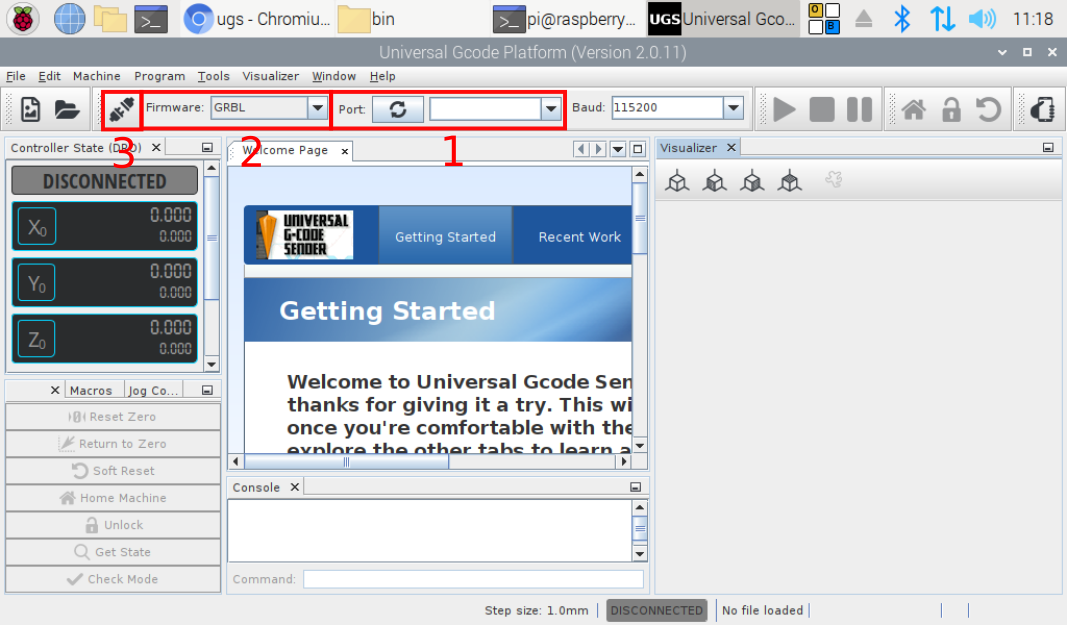The height and width of the screenshot is (625, 1067).
Task: Start sending with the play button
Action: (784, 110)
